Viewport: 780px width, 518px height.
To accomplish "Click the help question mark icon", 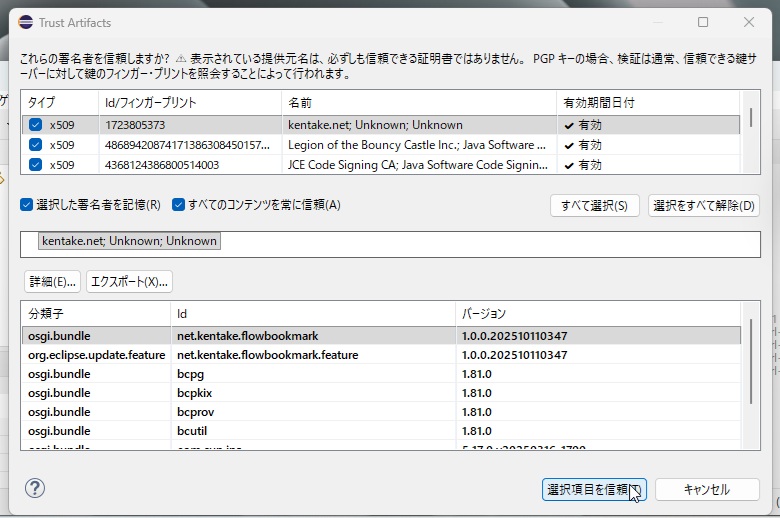I will pos(34,489).
